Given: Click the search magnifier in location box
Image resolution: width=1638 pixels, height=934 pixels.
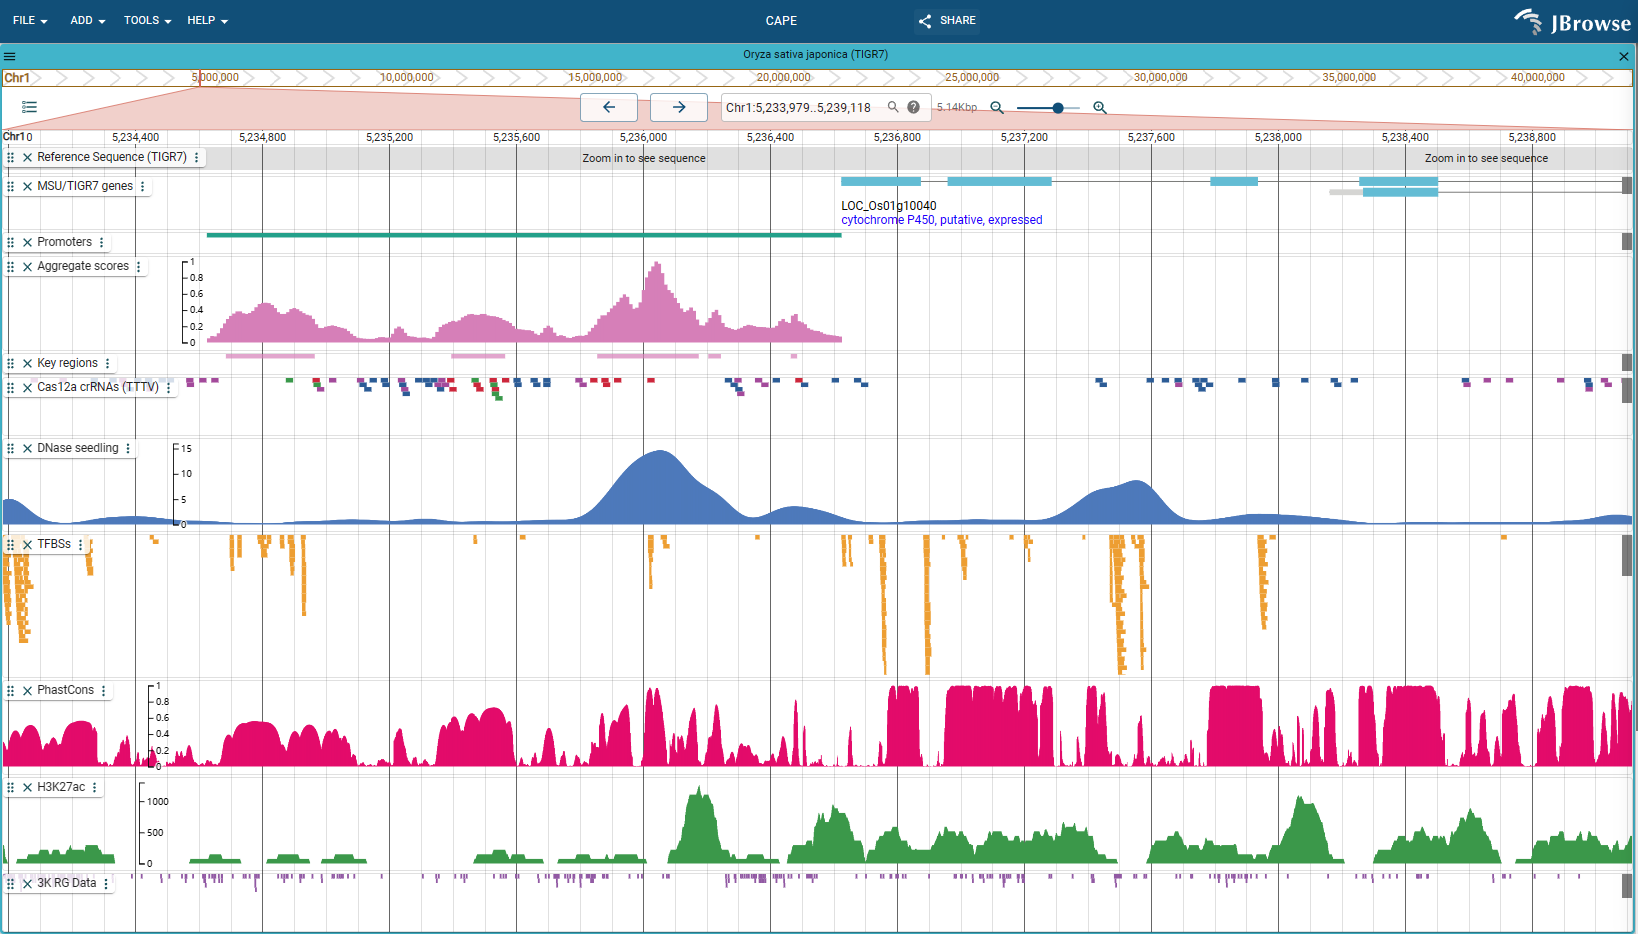Looking at the screenshot, I should 893,107.
